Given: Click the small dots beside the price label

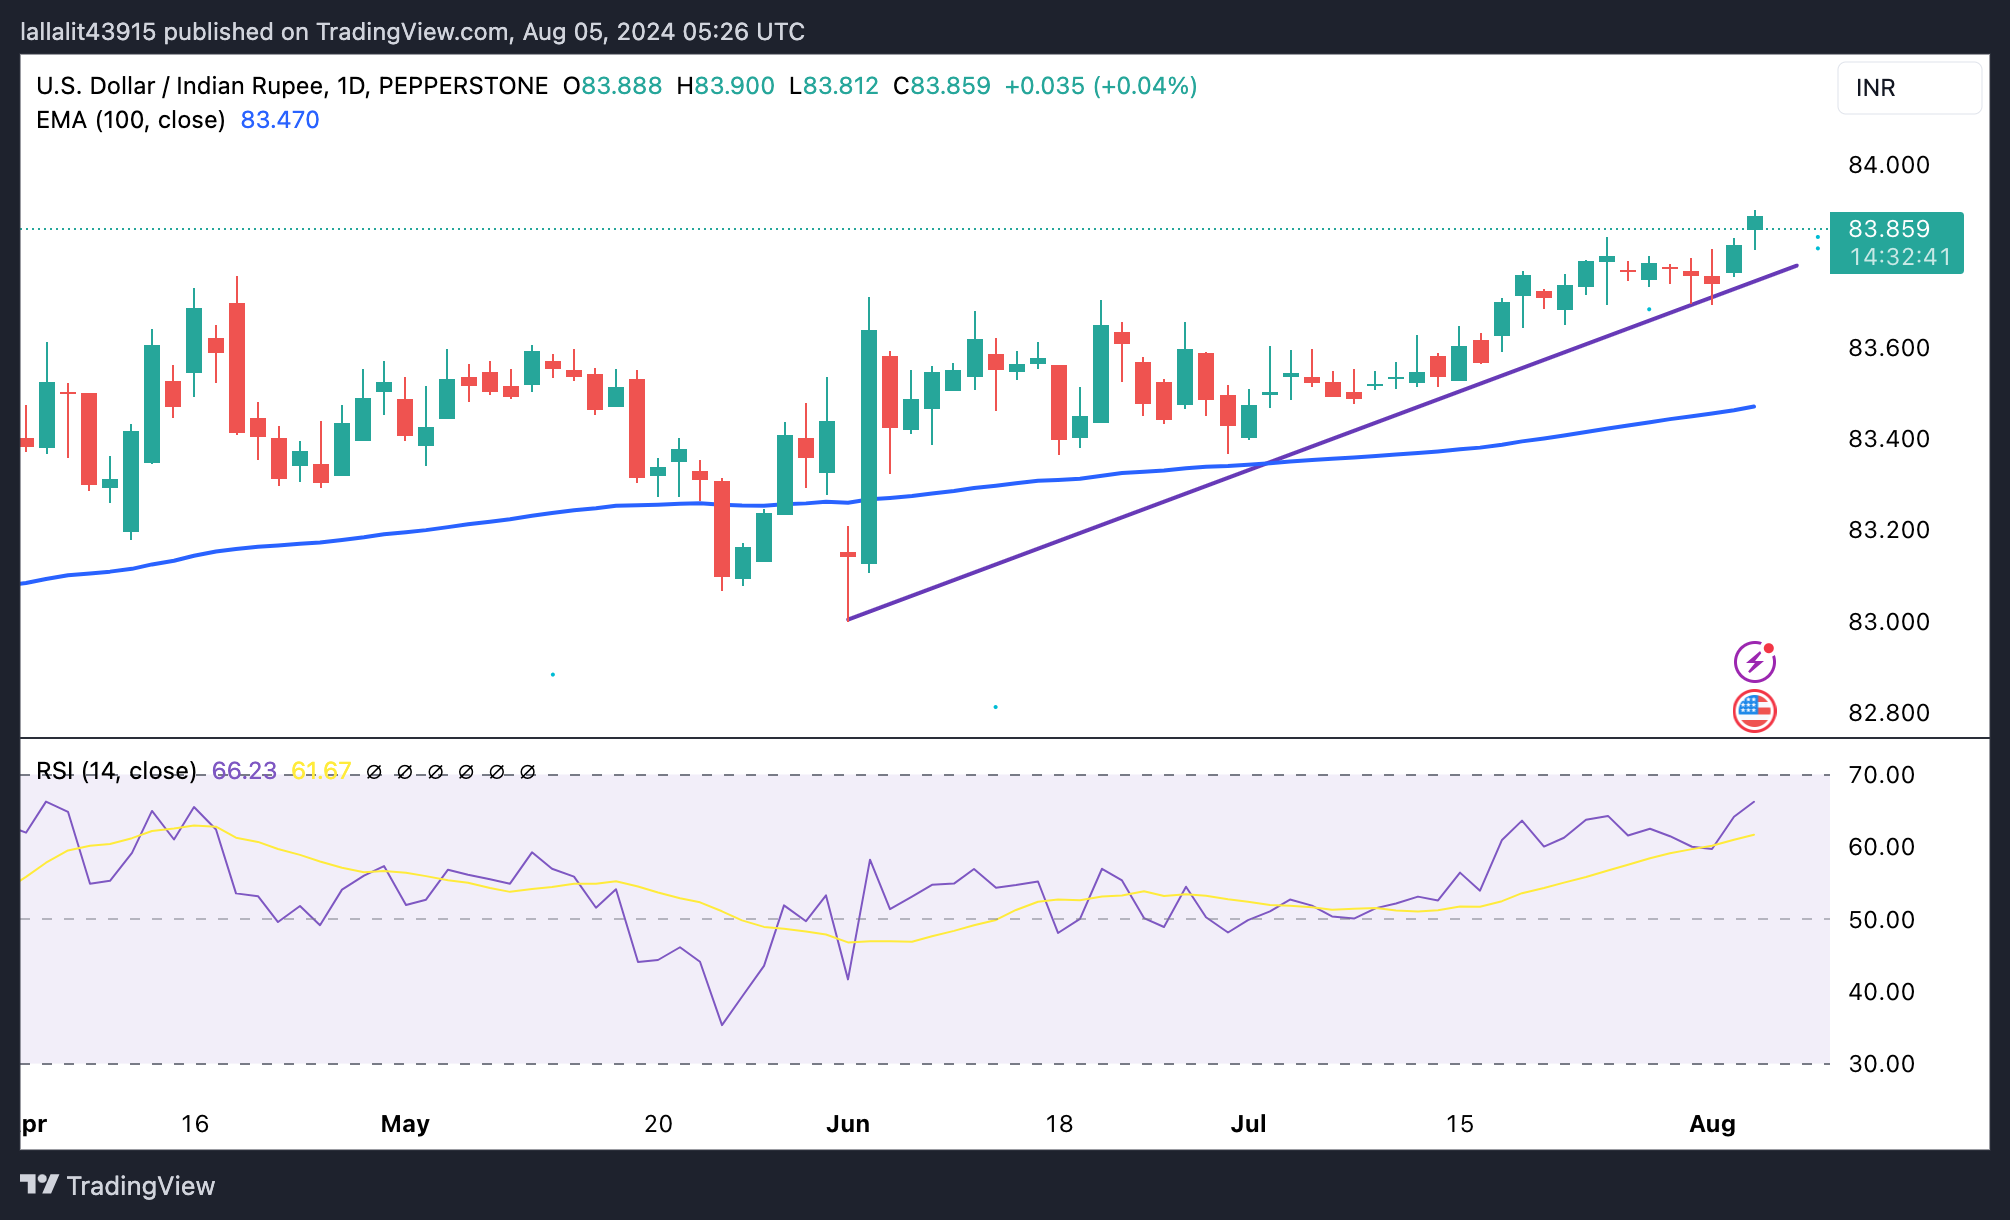Looking at the screenshot, I should [1817, 242].
